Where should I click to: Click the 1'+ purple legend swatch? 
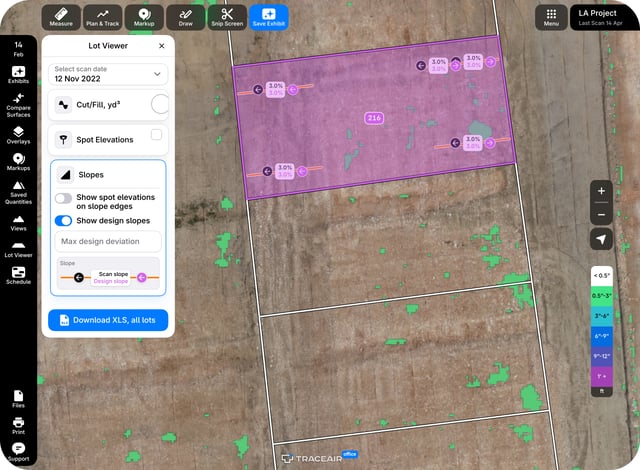click(602, 376)
